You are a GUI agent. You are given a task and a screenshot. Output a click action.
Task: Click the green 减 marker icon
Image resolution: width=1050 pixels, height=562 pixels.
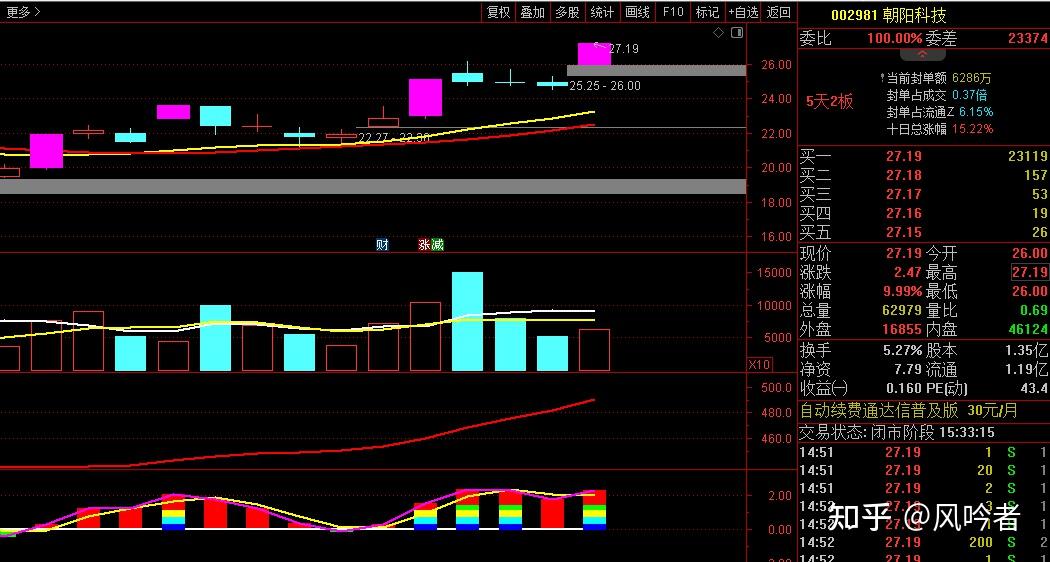(437, 244)
